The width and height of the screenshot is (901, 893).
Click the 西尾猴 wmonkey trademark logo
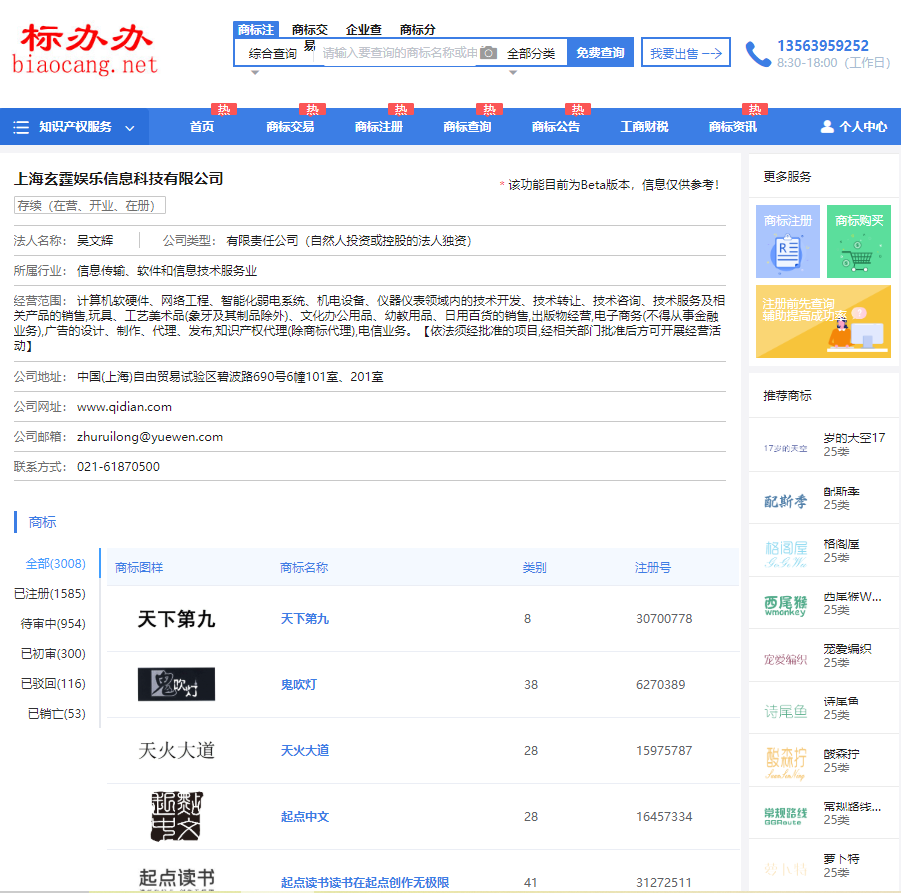tap(786, 606)
